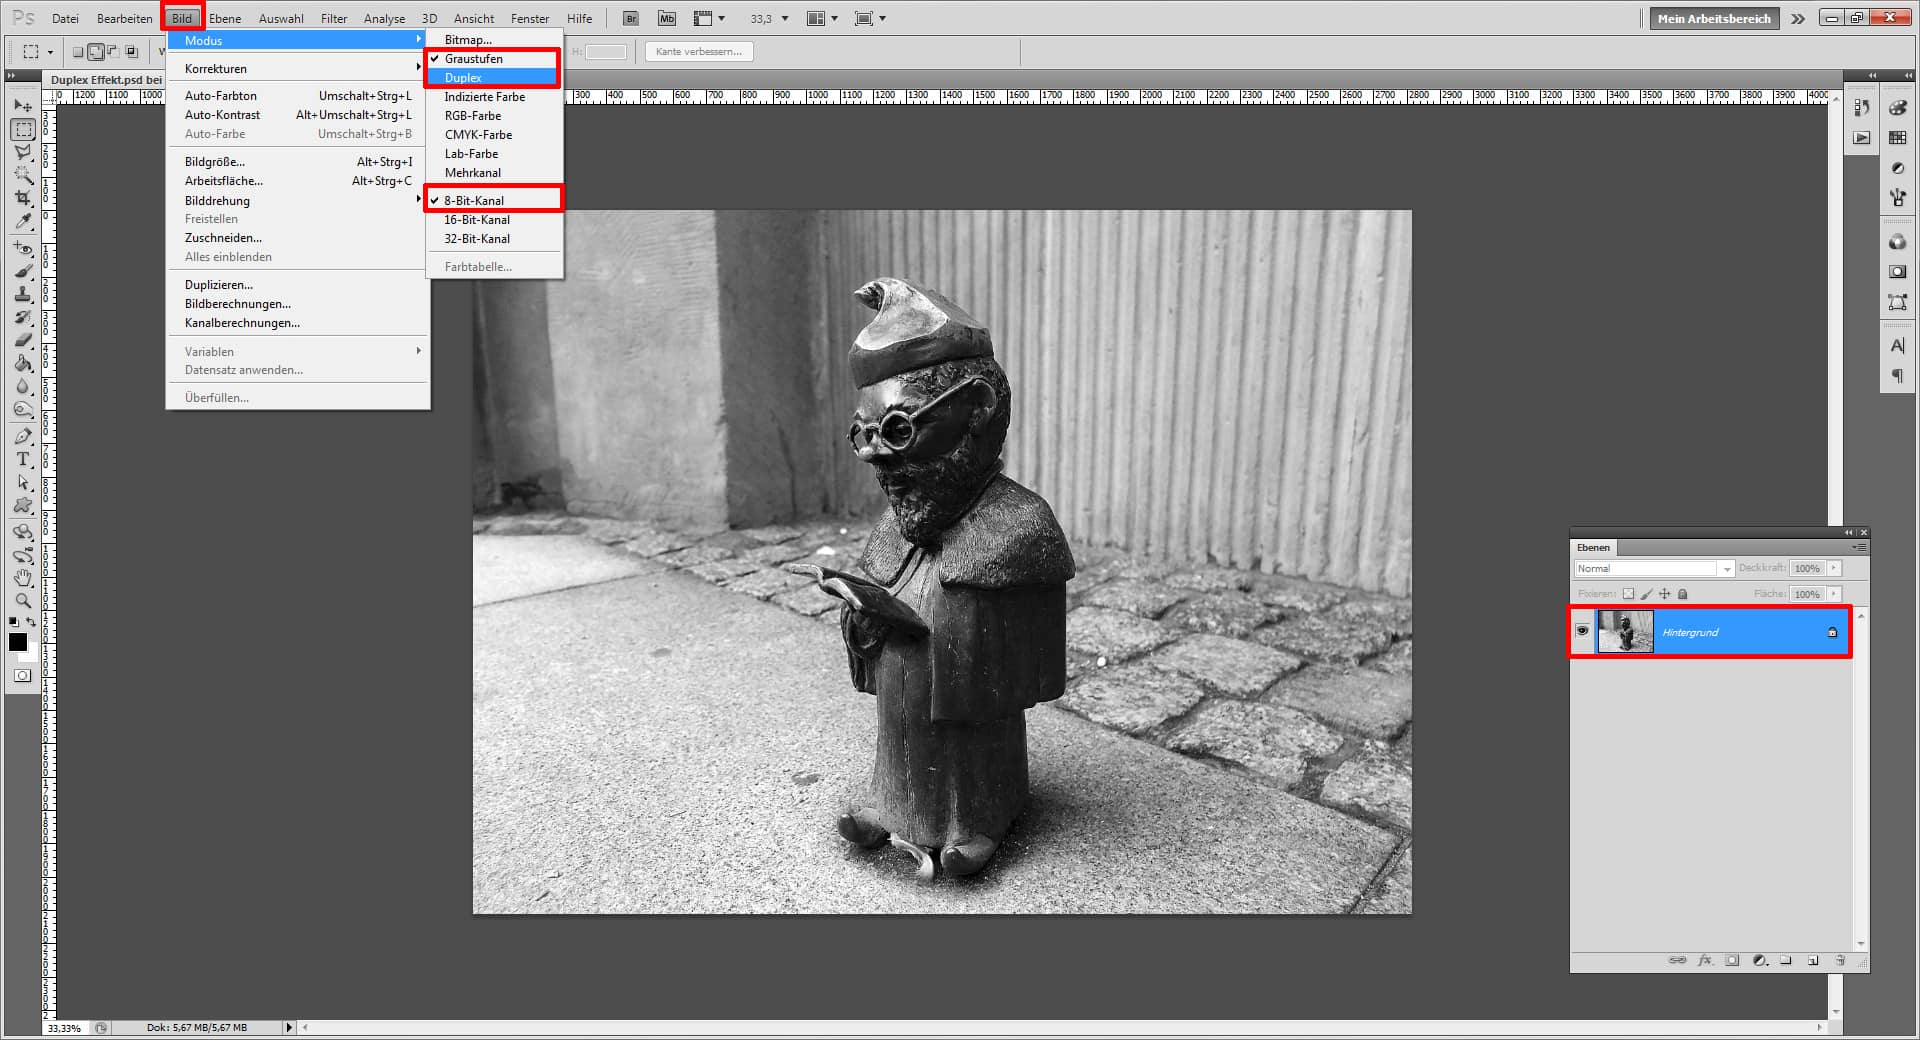Expand the Deckkraft opacity slider arrow
1920x1040 pixels.
click(1836, 568)
